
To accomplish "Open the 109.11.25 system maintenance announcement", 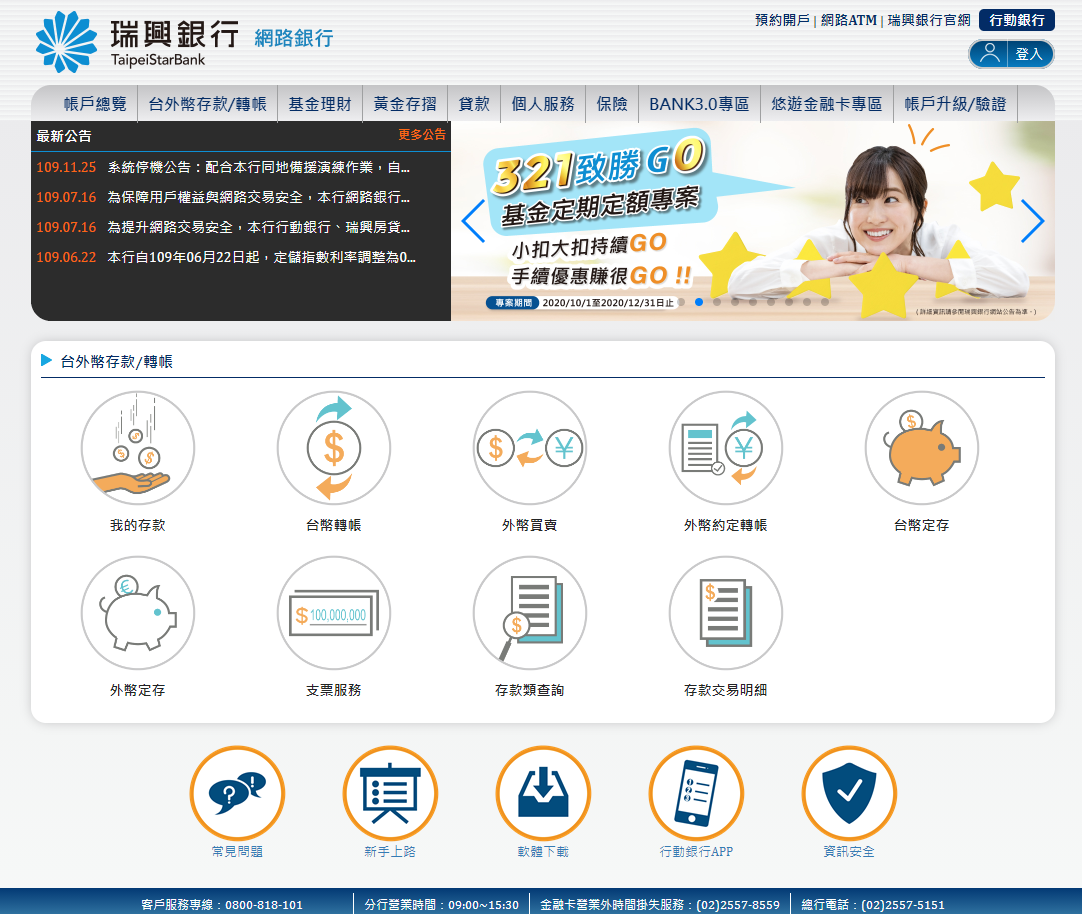I will point(258,168).
